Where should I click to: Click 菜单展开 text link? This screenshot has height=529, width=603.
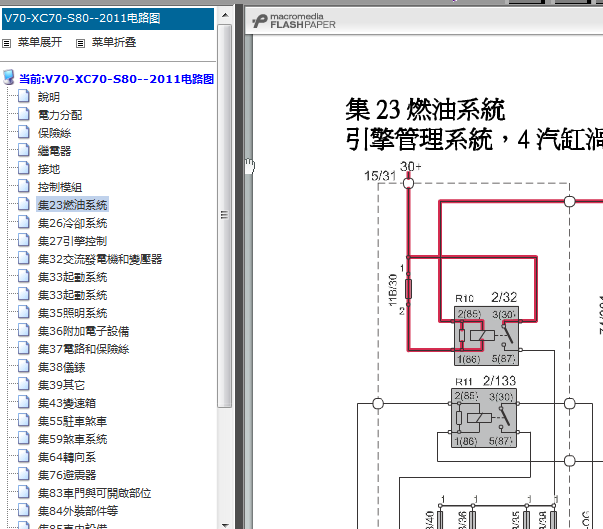[x=40, y=42]
